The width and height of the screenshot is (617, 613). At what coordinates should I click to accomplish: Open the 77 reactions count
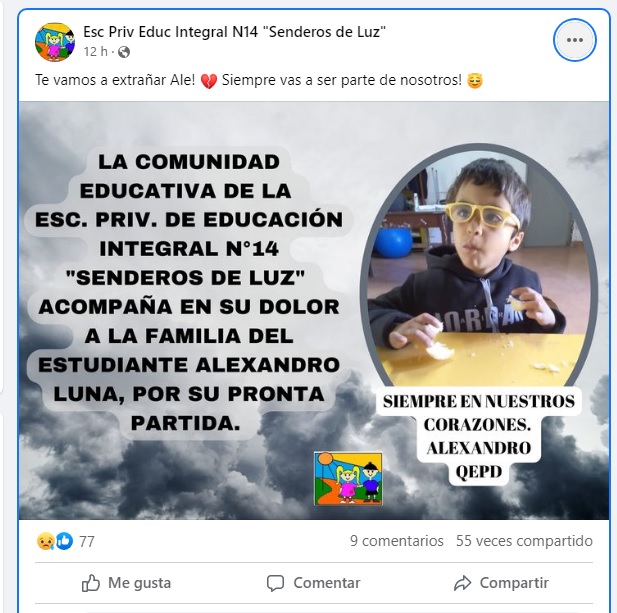click(87, 541)
